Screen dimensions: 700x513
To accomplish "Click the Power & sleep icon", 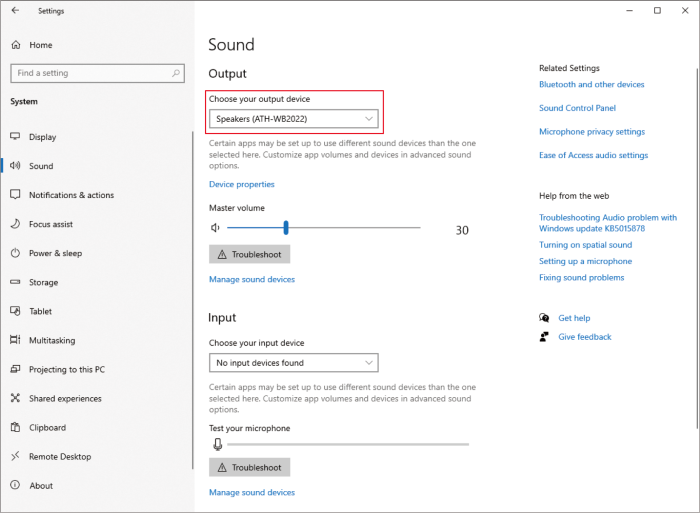I will coord(15,253).
